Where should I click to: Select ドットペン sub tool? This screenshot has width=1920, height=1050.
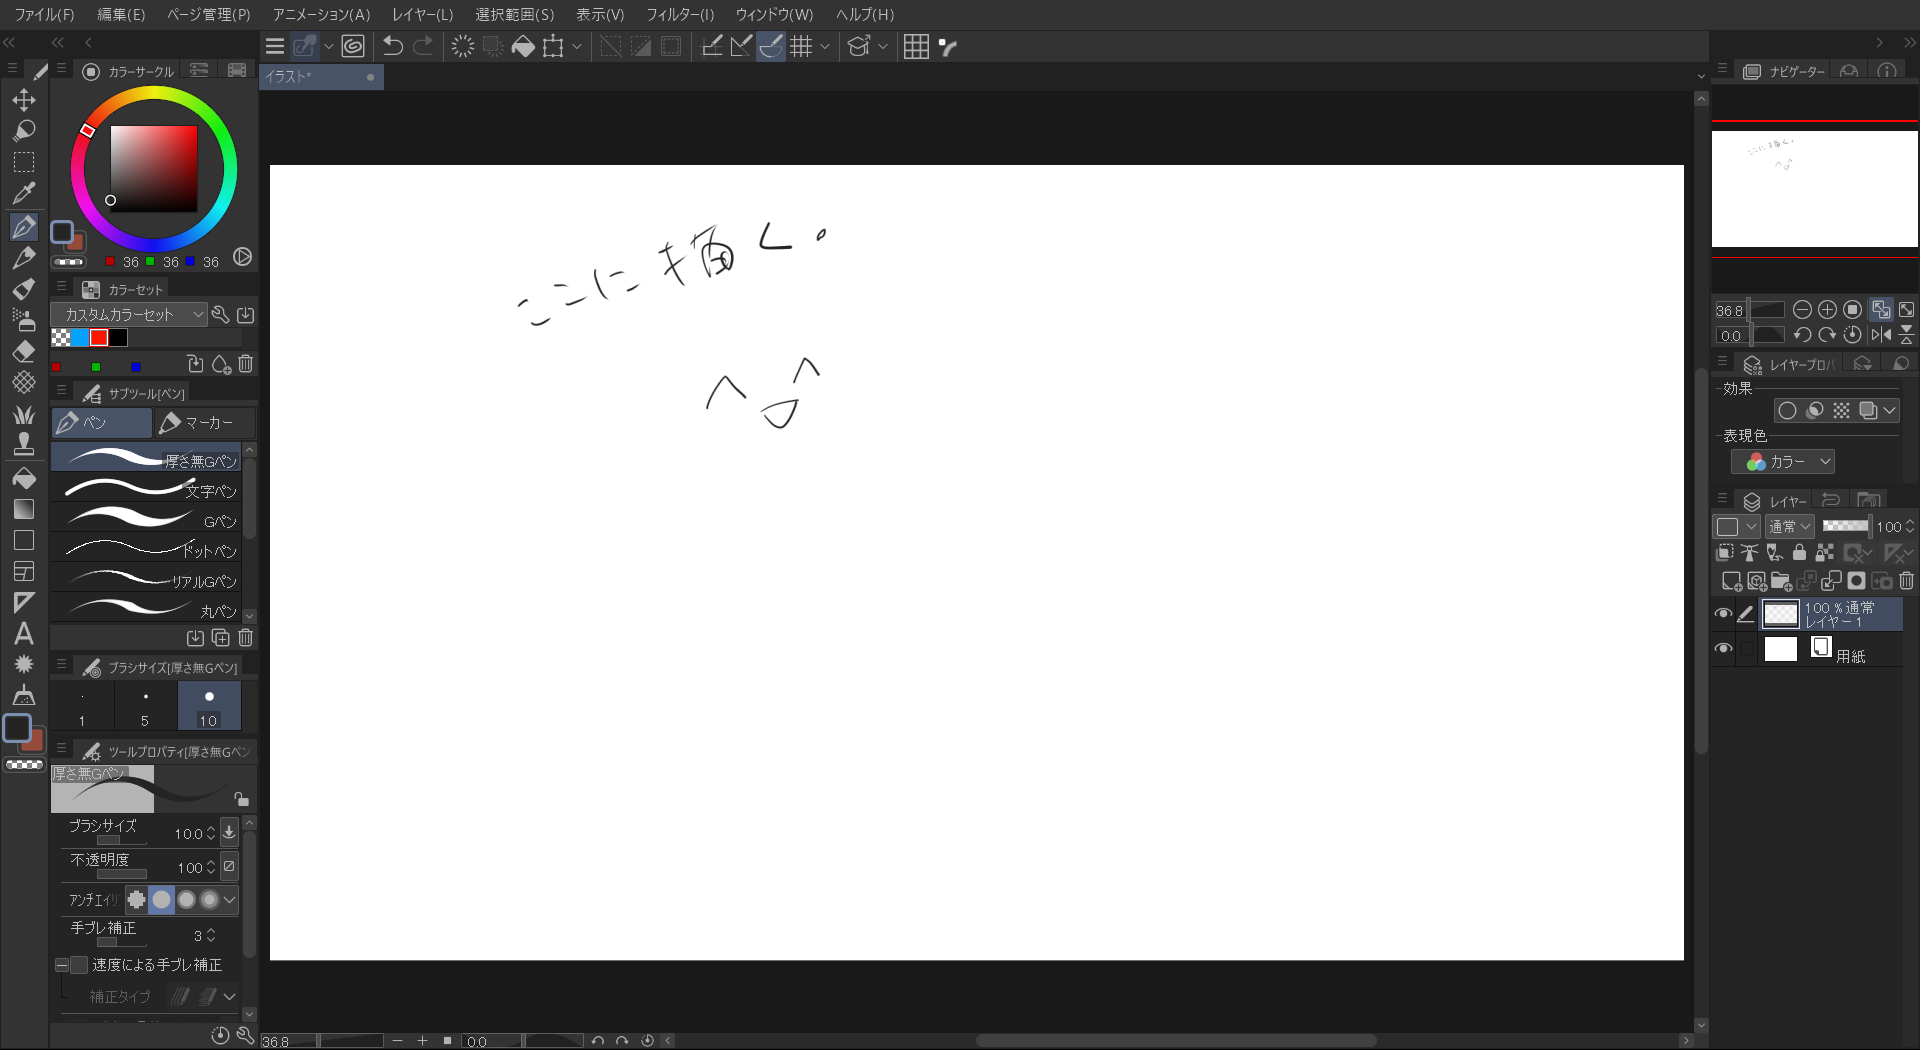coord(147,549)
